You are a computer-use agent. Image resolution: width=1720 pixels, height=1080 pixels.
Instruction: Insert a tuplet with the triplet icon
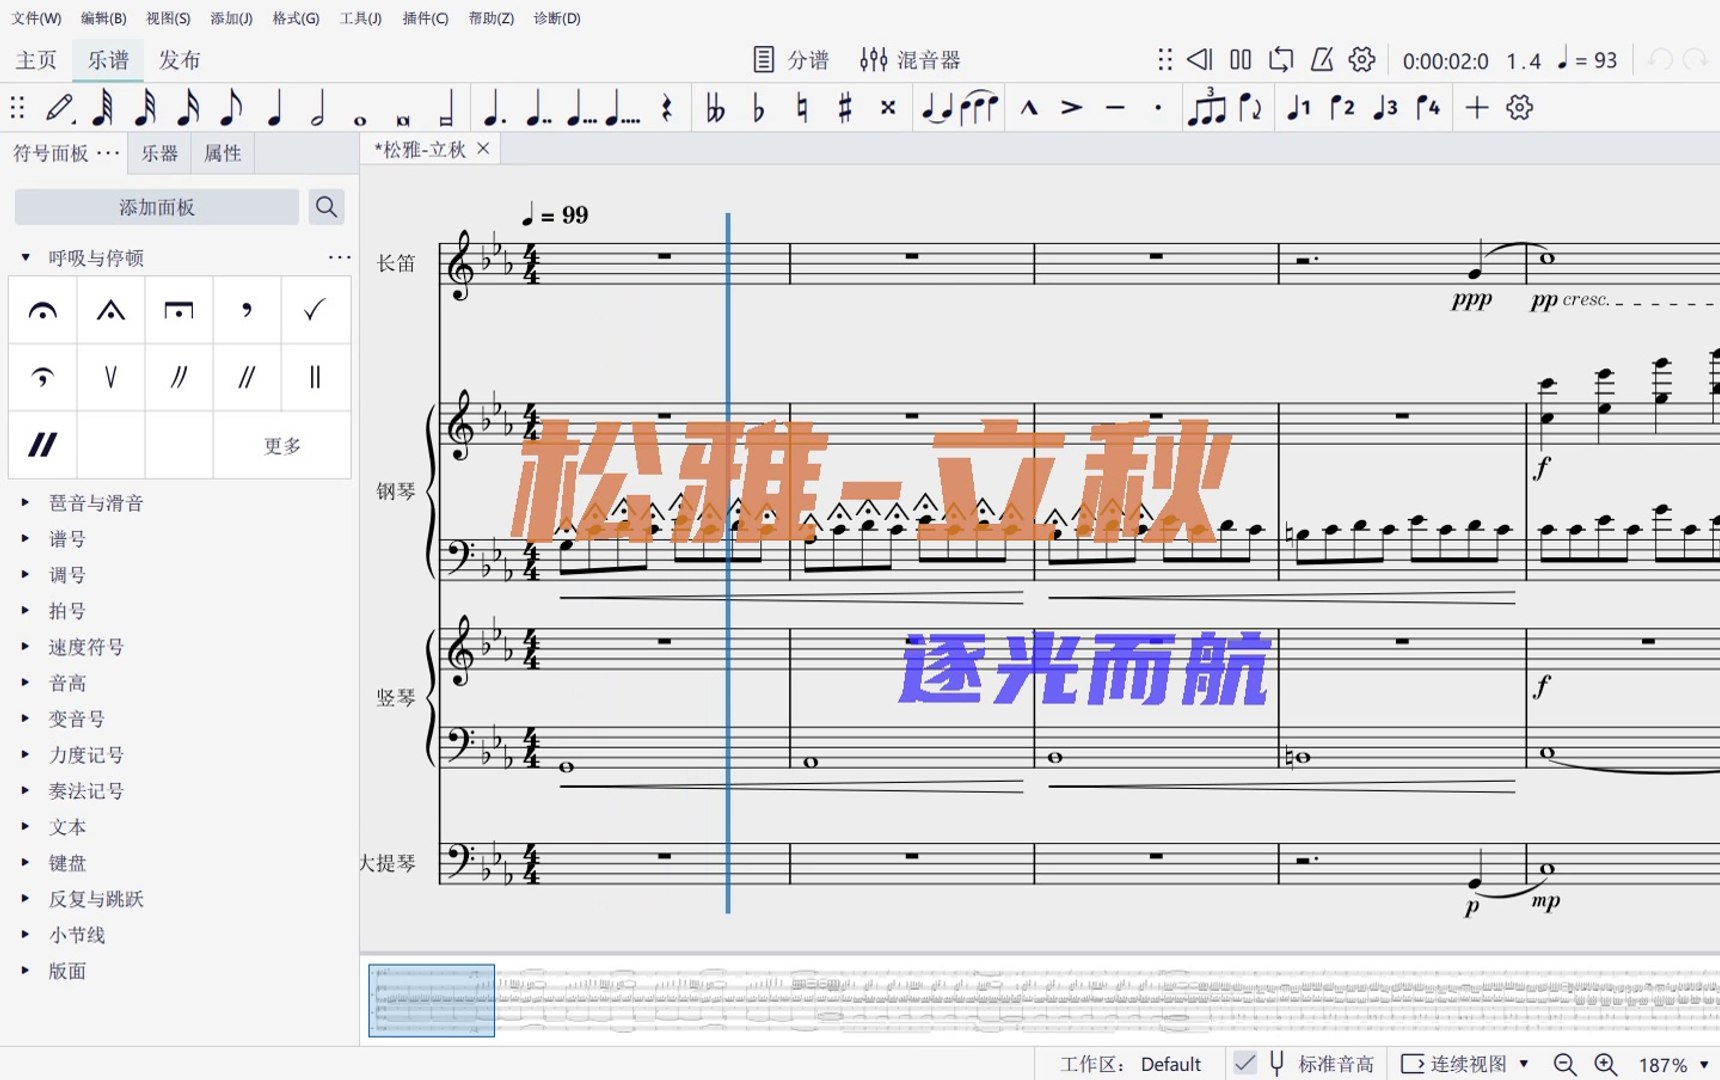(1206, 107)
